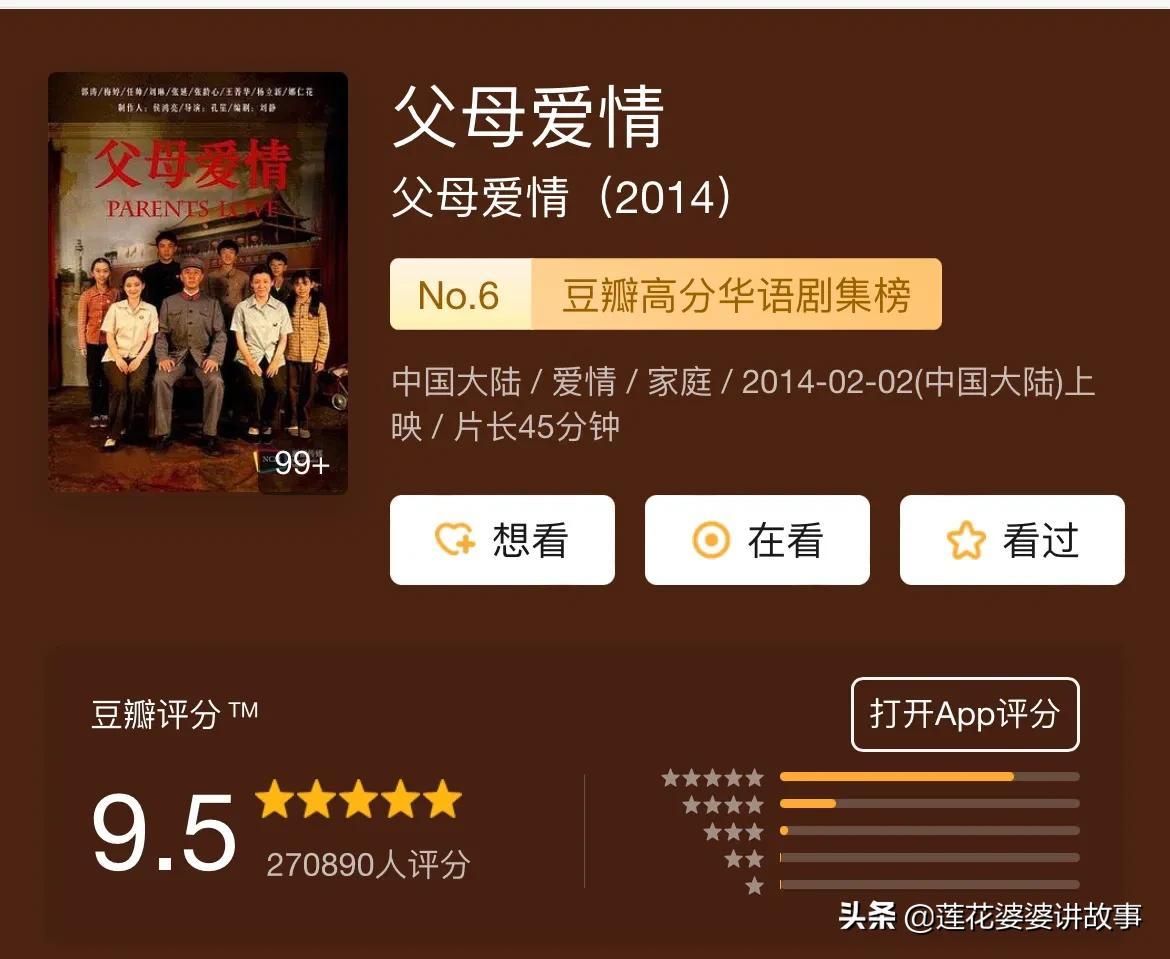Click the four-star percentage bar
The width and height of the screenshot is (1170, 959).
click(930, 804)
